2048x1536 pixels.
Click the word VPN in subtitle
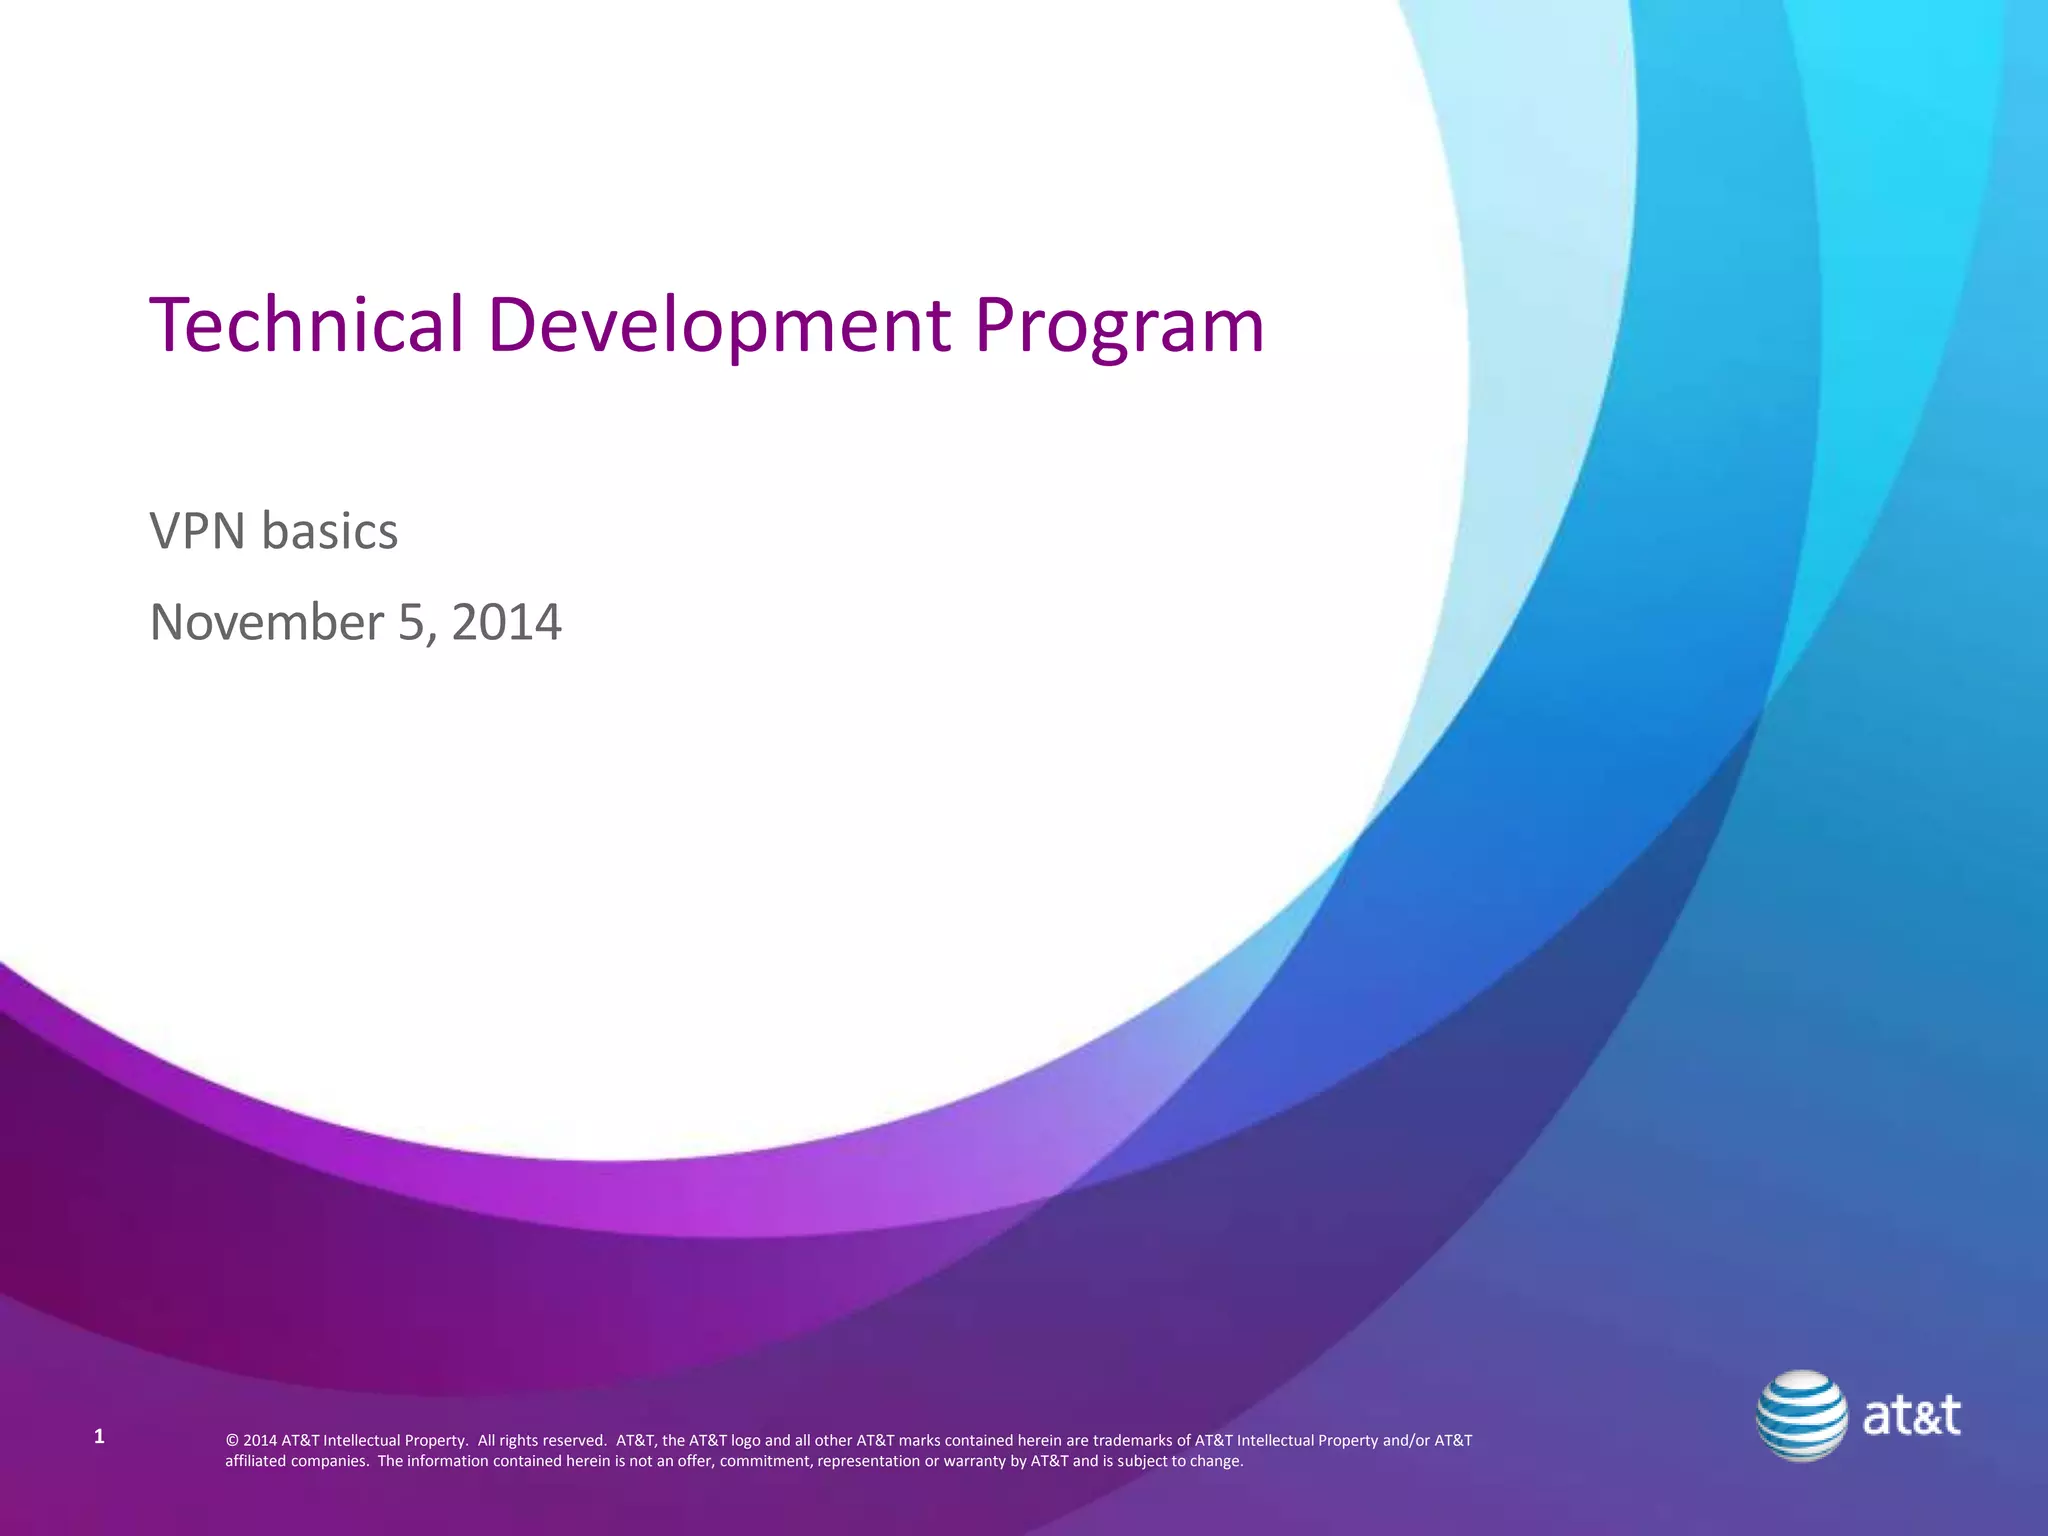point(198,531)
